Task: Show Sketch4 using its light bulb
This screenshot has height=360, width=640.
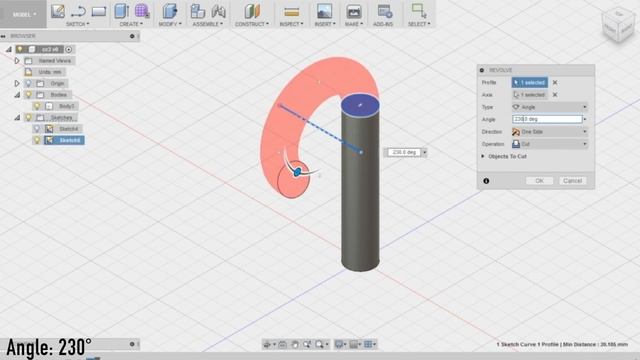Action: point(37,129)
